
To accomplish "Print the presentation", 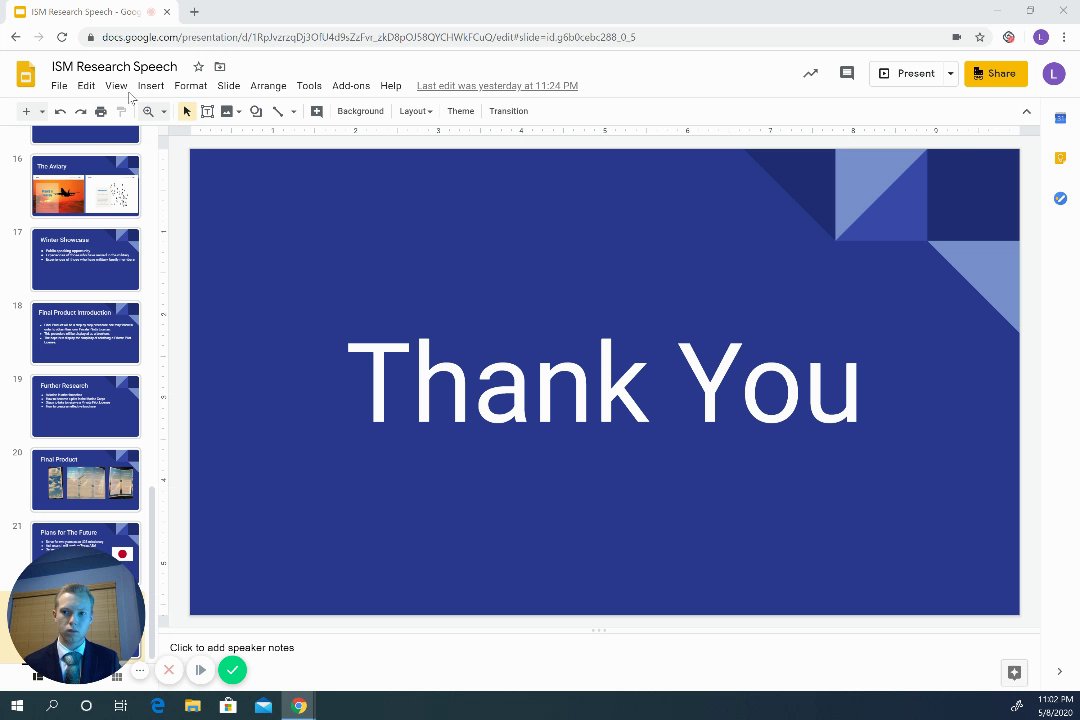I will pos(101,112).
